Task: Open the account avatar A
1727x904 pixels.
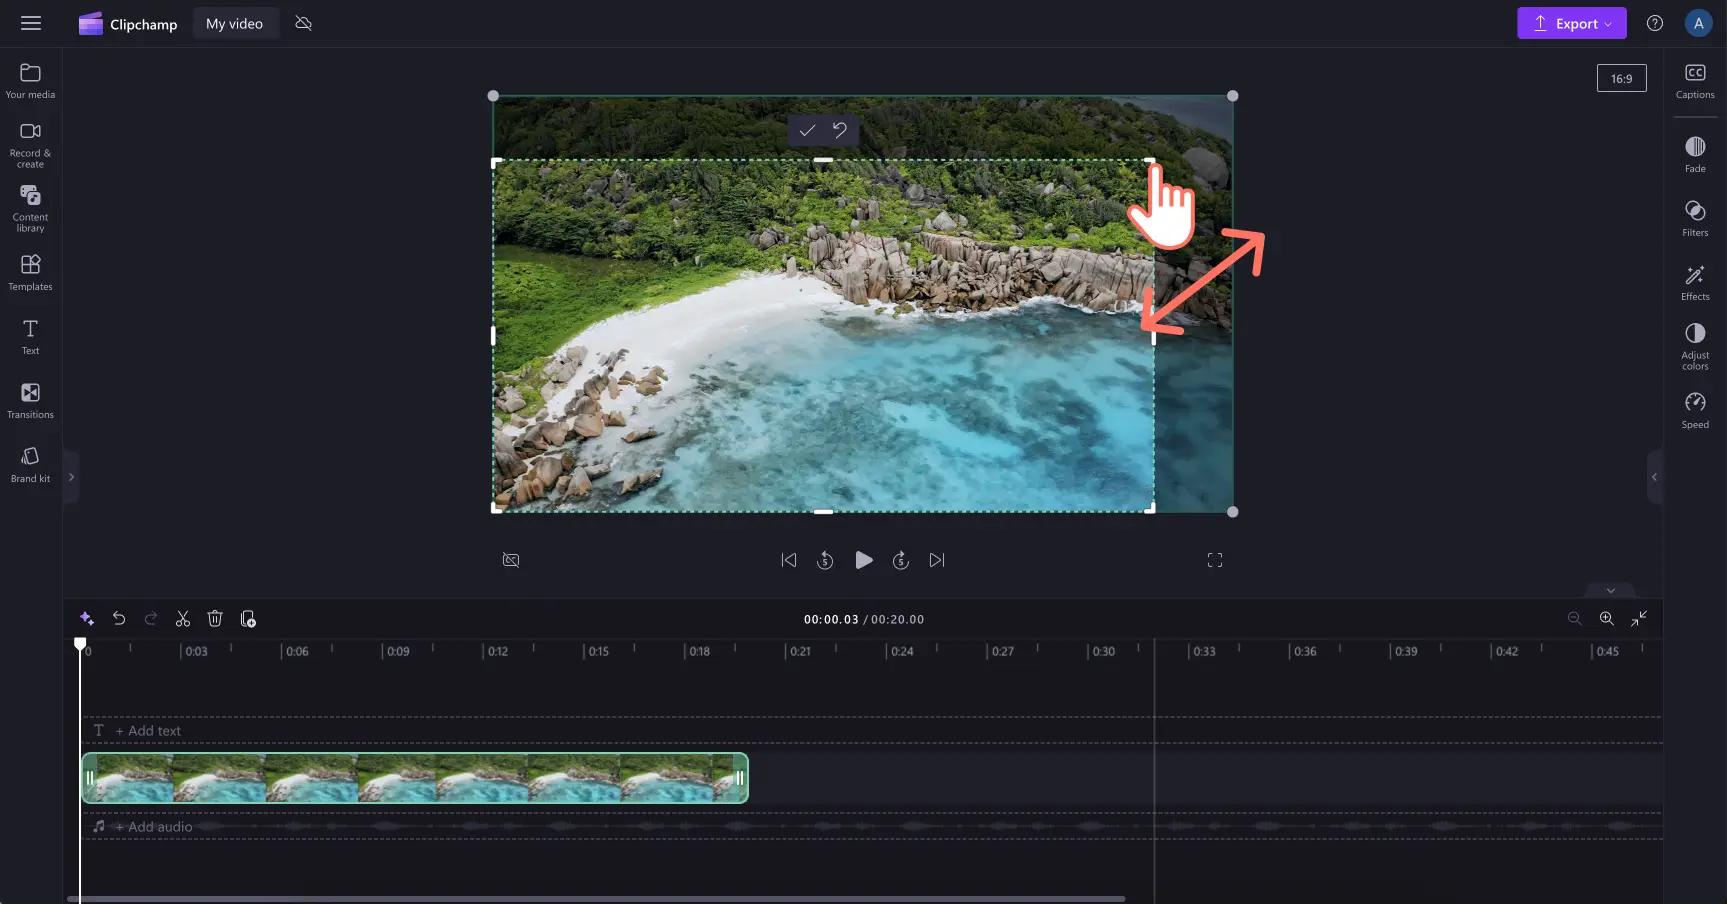Action: (x=1698, y=23)
